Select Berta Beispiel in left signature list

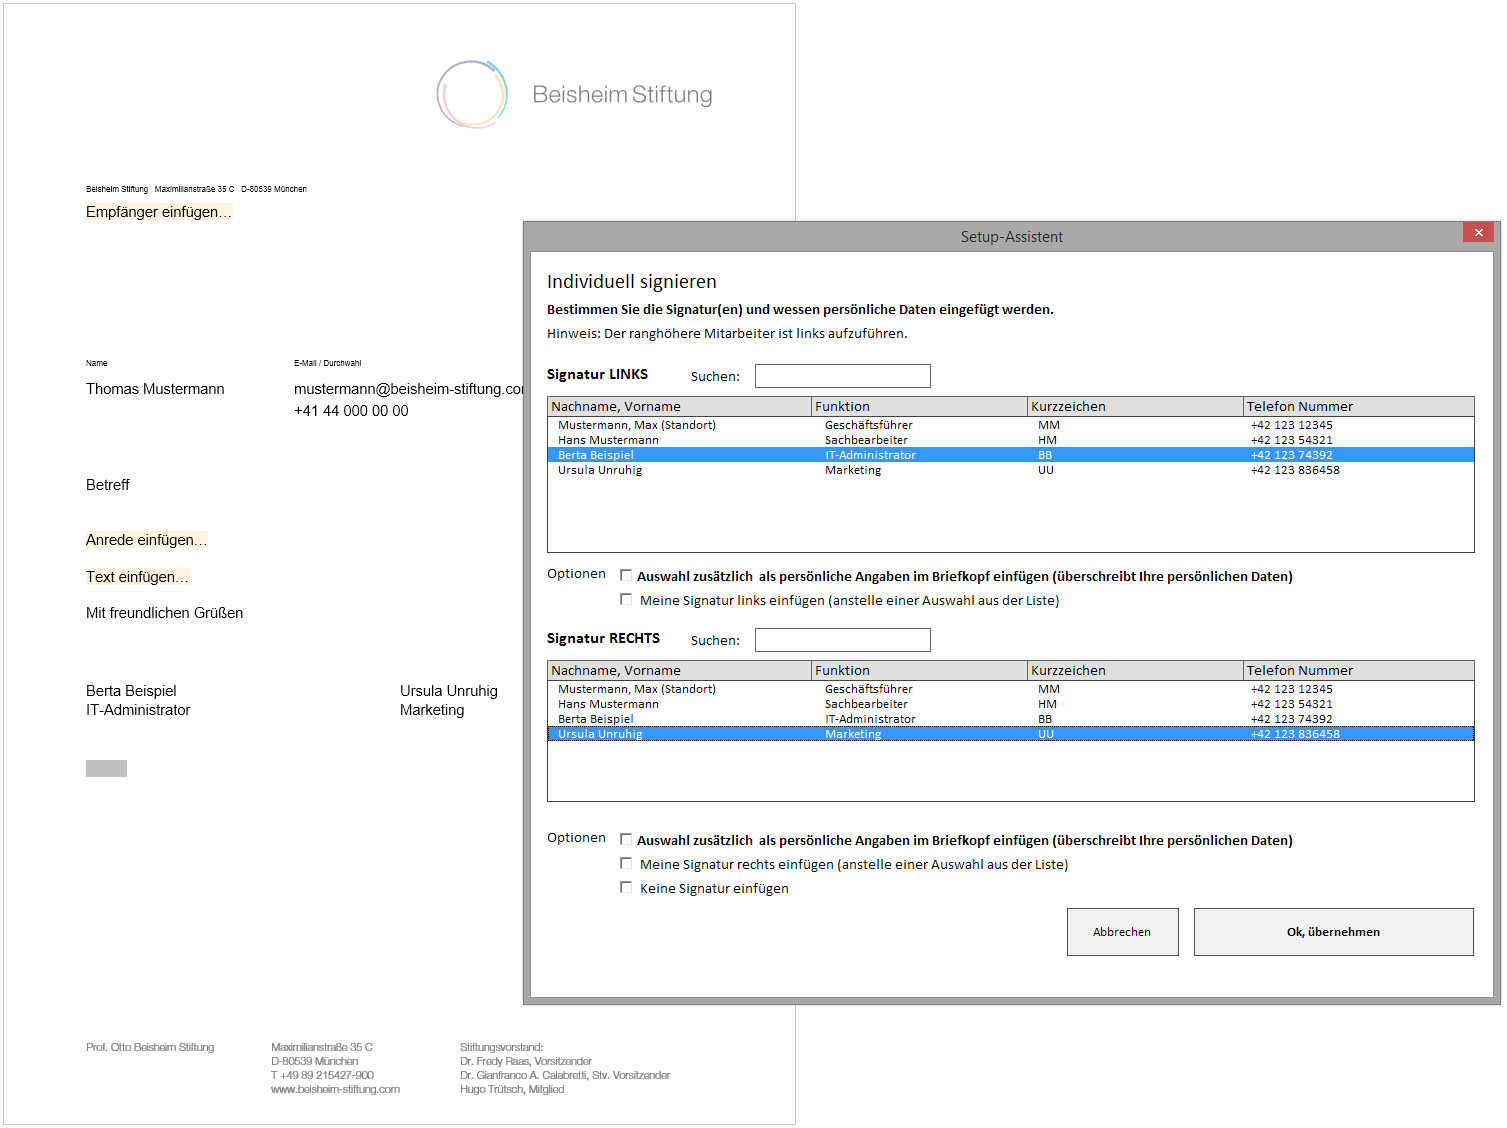point(1010,455)
